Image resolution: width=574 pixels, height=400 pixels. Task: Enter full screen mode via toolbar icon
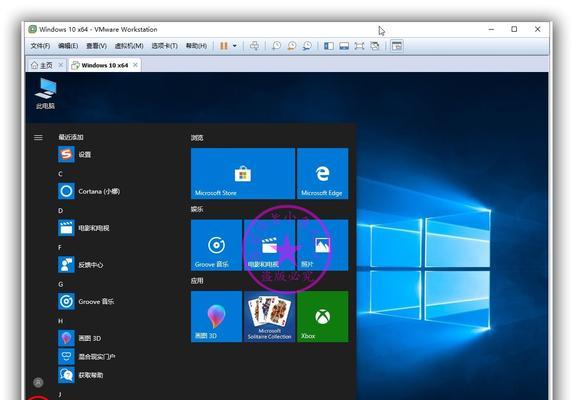[x=359, y=46]
